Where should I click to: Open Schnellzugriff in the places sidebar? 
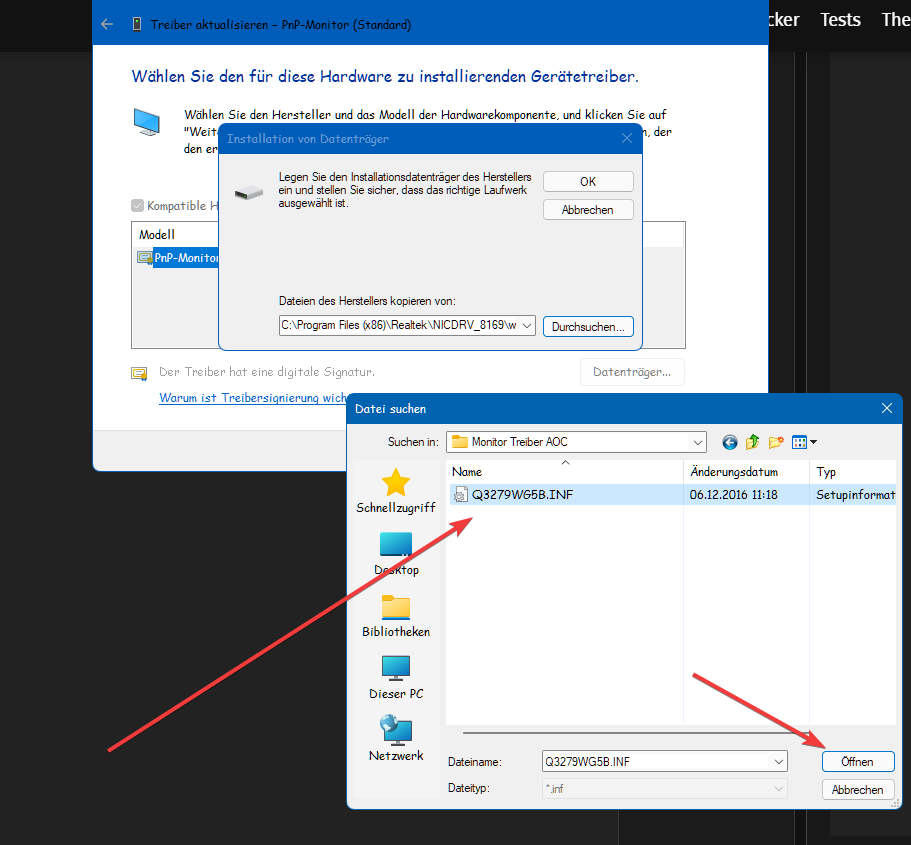pos(396,492)
